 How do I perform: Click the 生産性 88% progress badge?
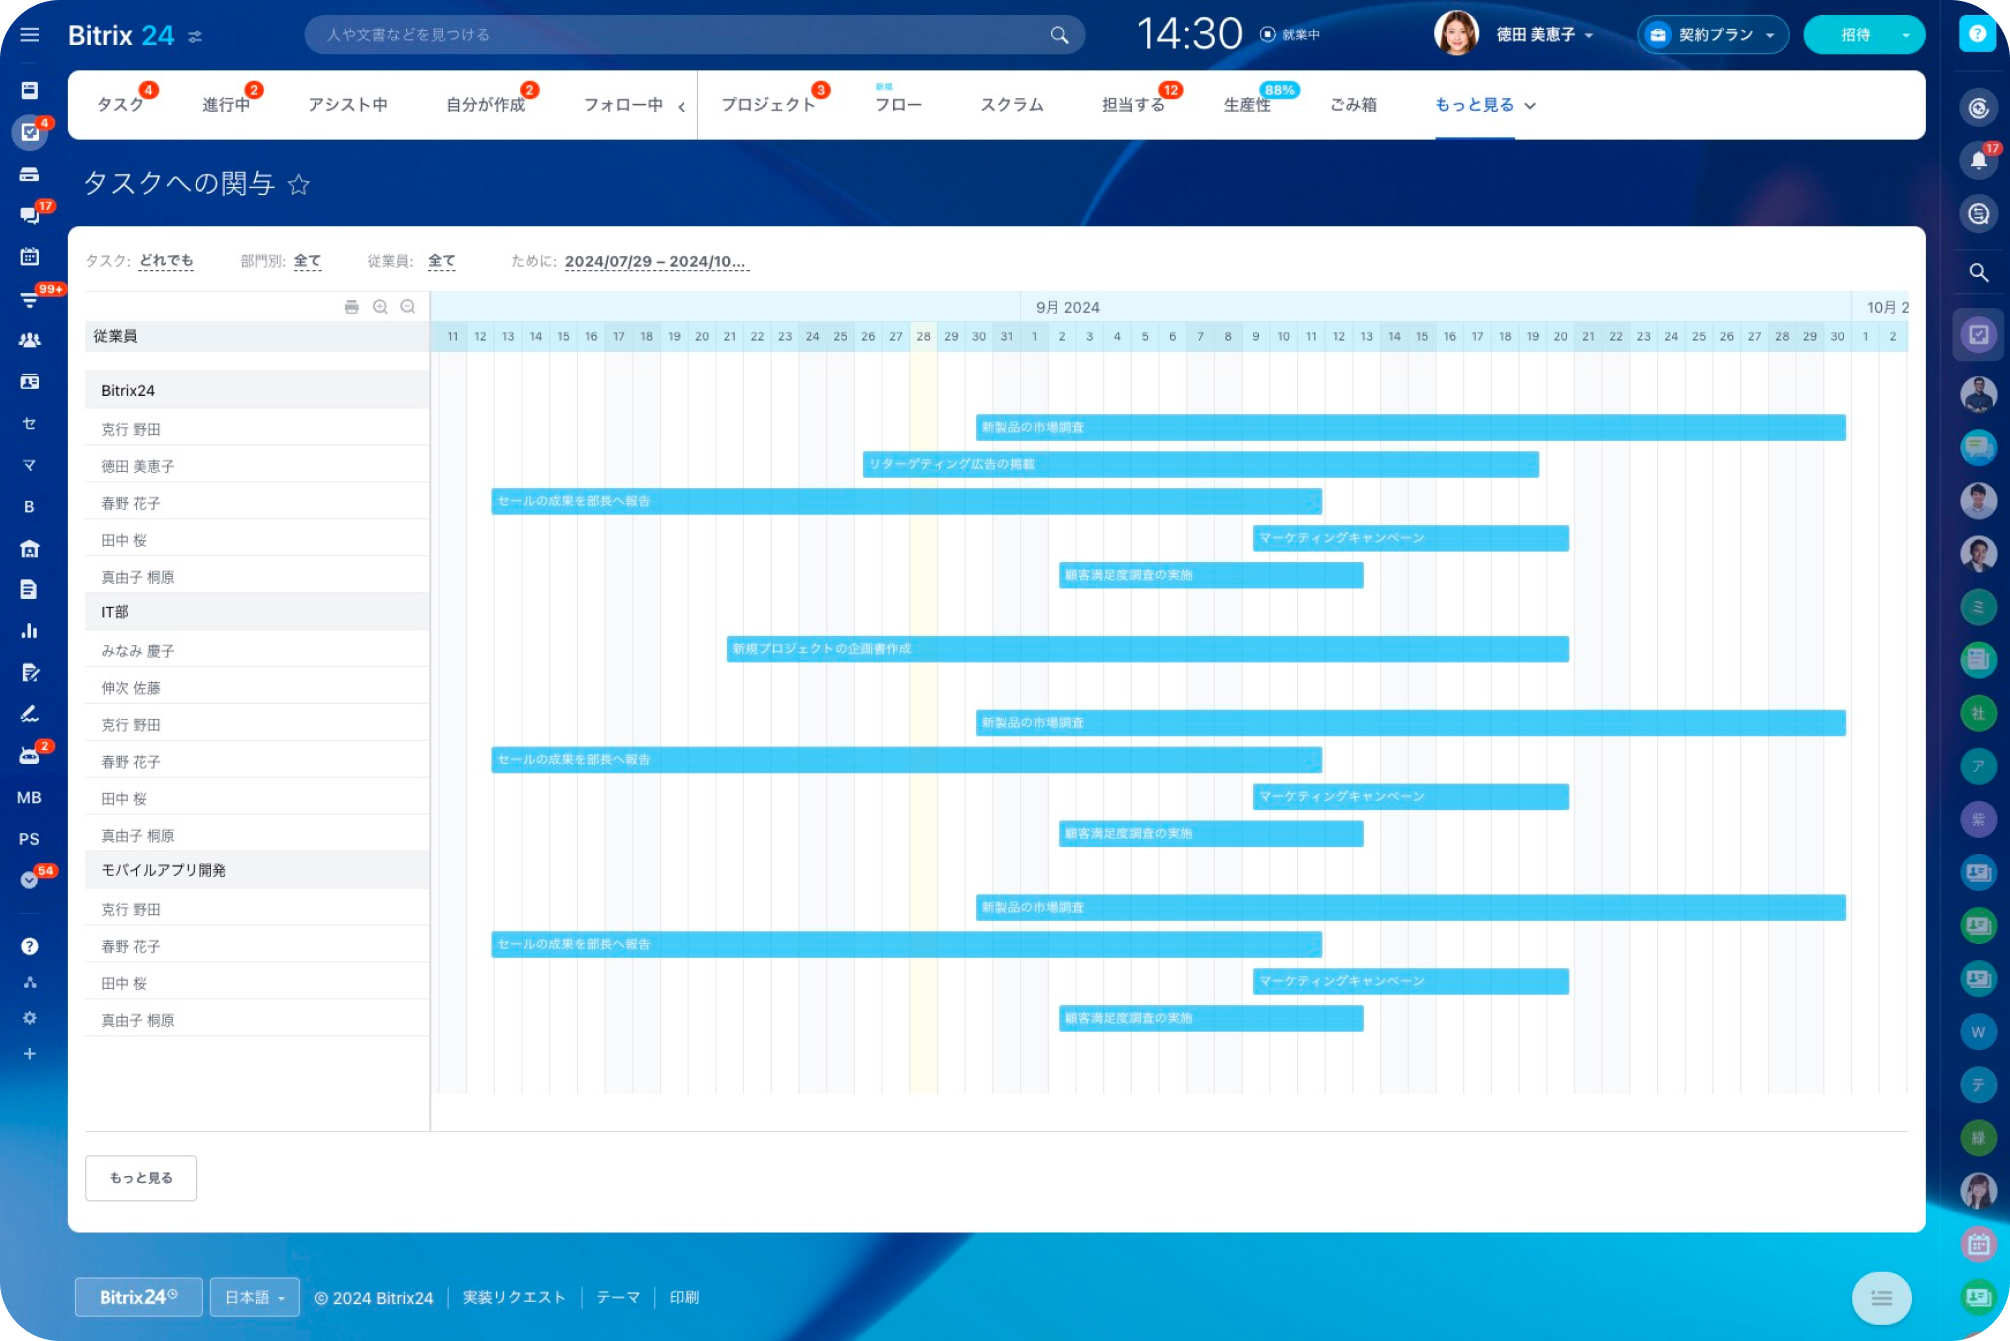1278,90
